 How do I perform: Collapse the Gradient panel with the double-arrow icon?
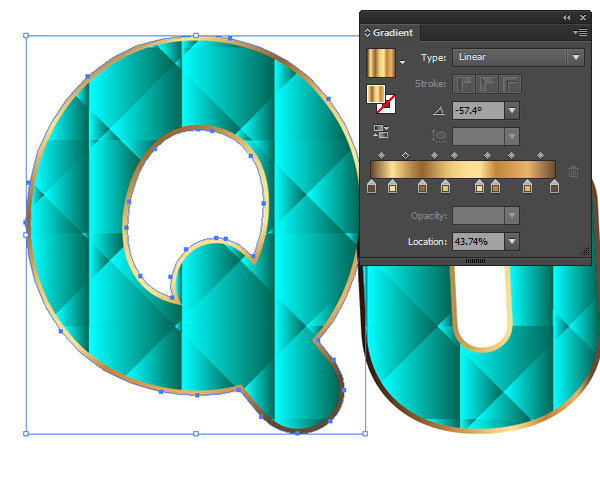click(x=566, y=18)
